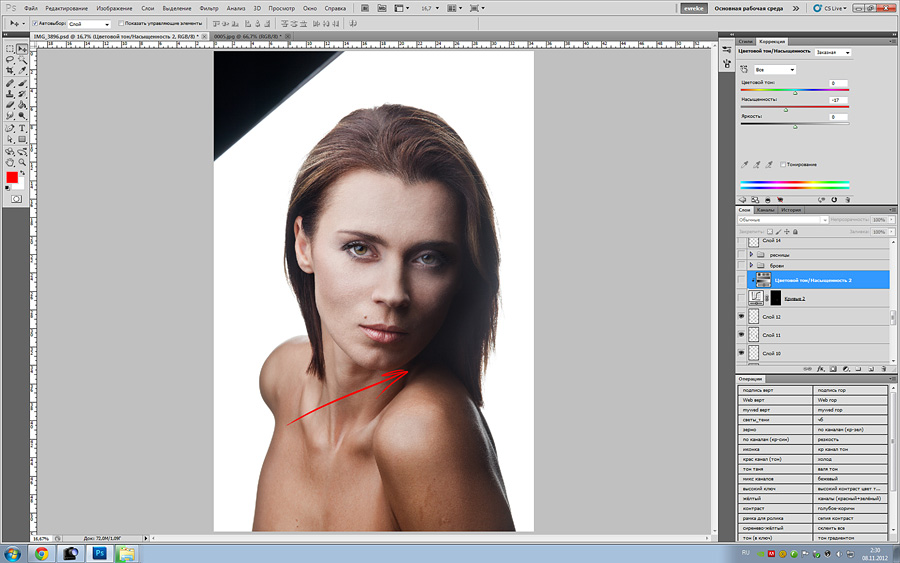Select the Zoom tool in the toolbox
Viewport: 900px width, 563px height.
[22, 162]
